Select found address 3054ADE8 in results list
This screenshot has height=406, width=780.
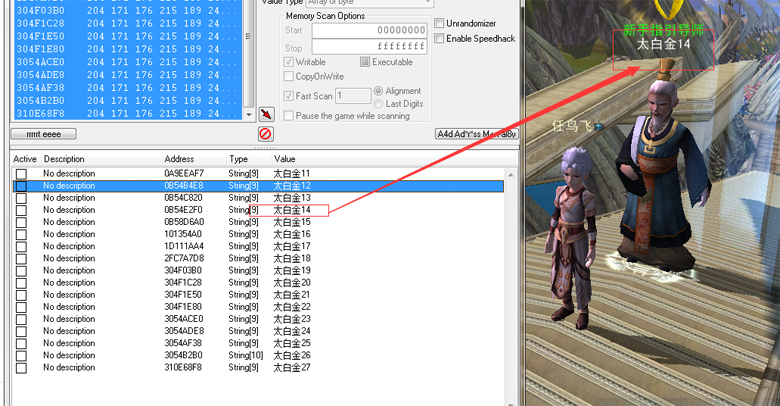click(128, 75)
